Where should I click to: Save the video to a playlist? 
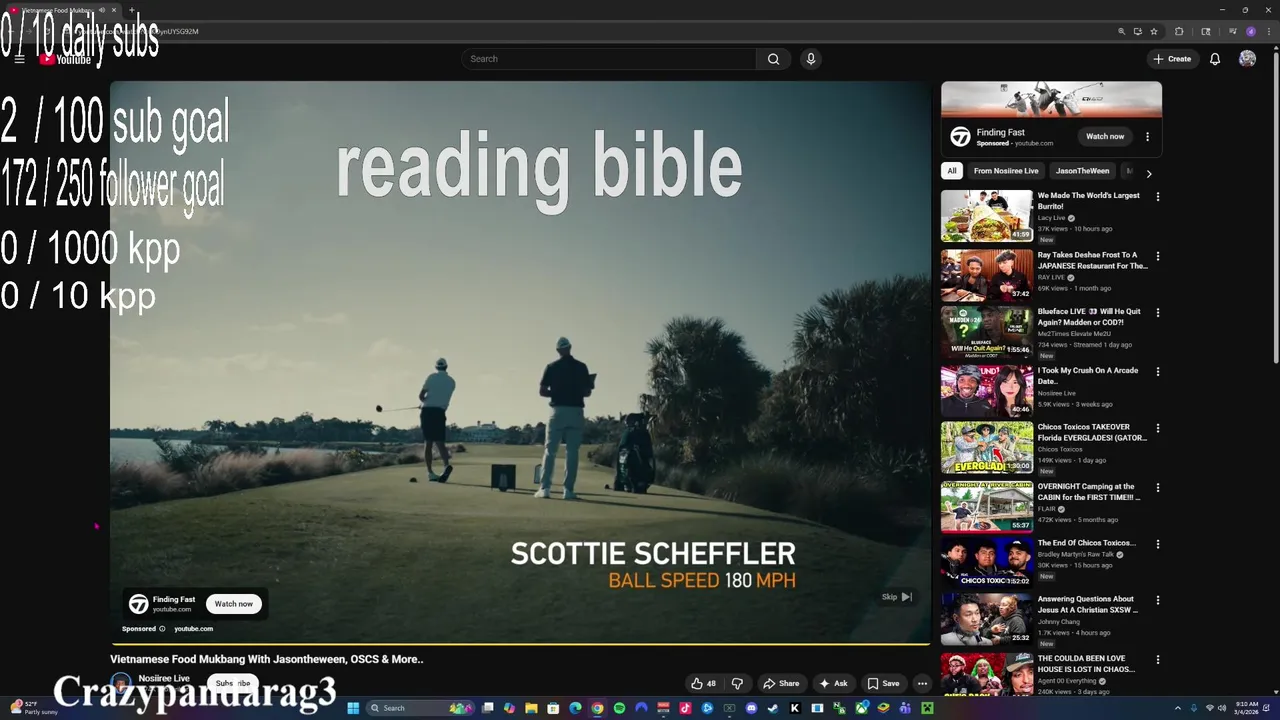point(883,684)
